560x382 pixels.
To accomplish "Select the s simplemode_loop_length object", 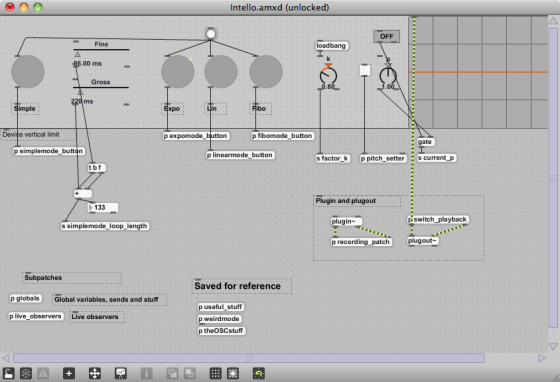I will point(104,226).
